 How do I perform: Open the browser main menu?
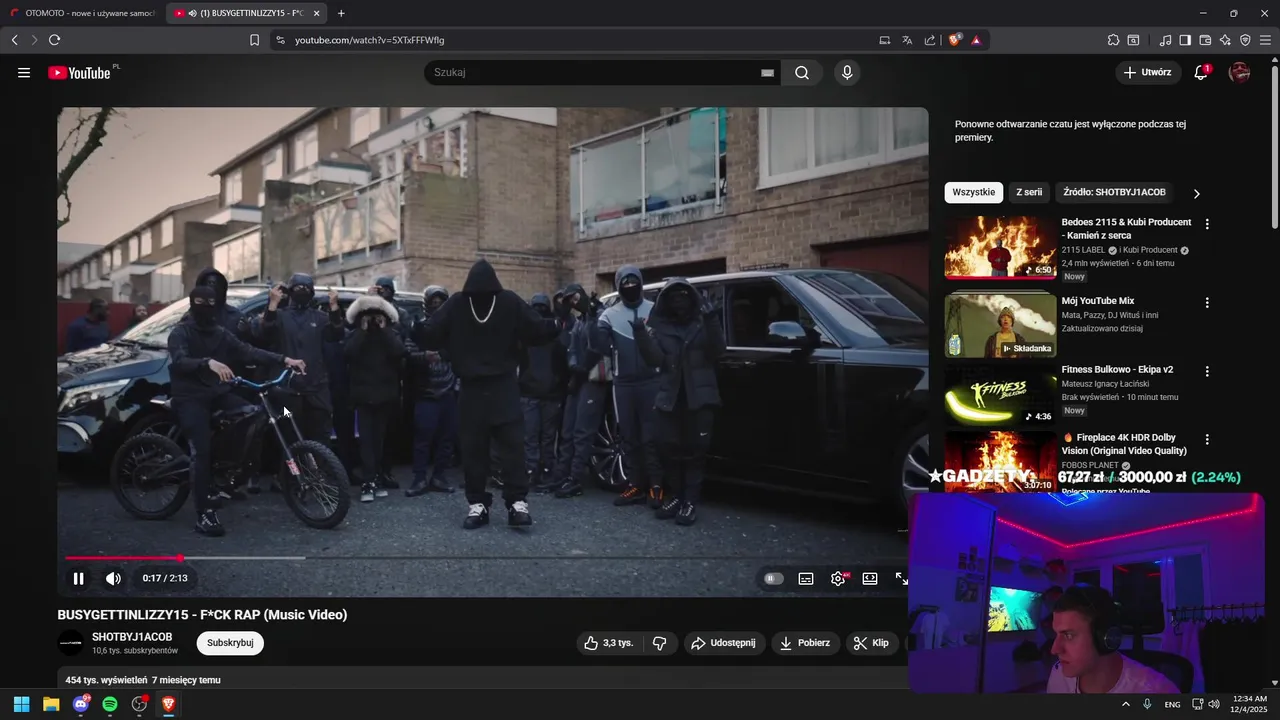click(1265, 40)
